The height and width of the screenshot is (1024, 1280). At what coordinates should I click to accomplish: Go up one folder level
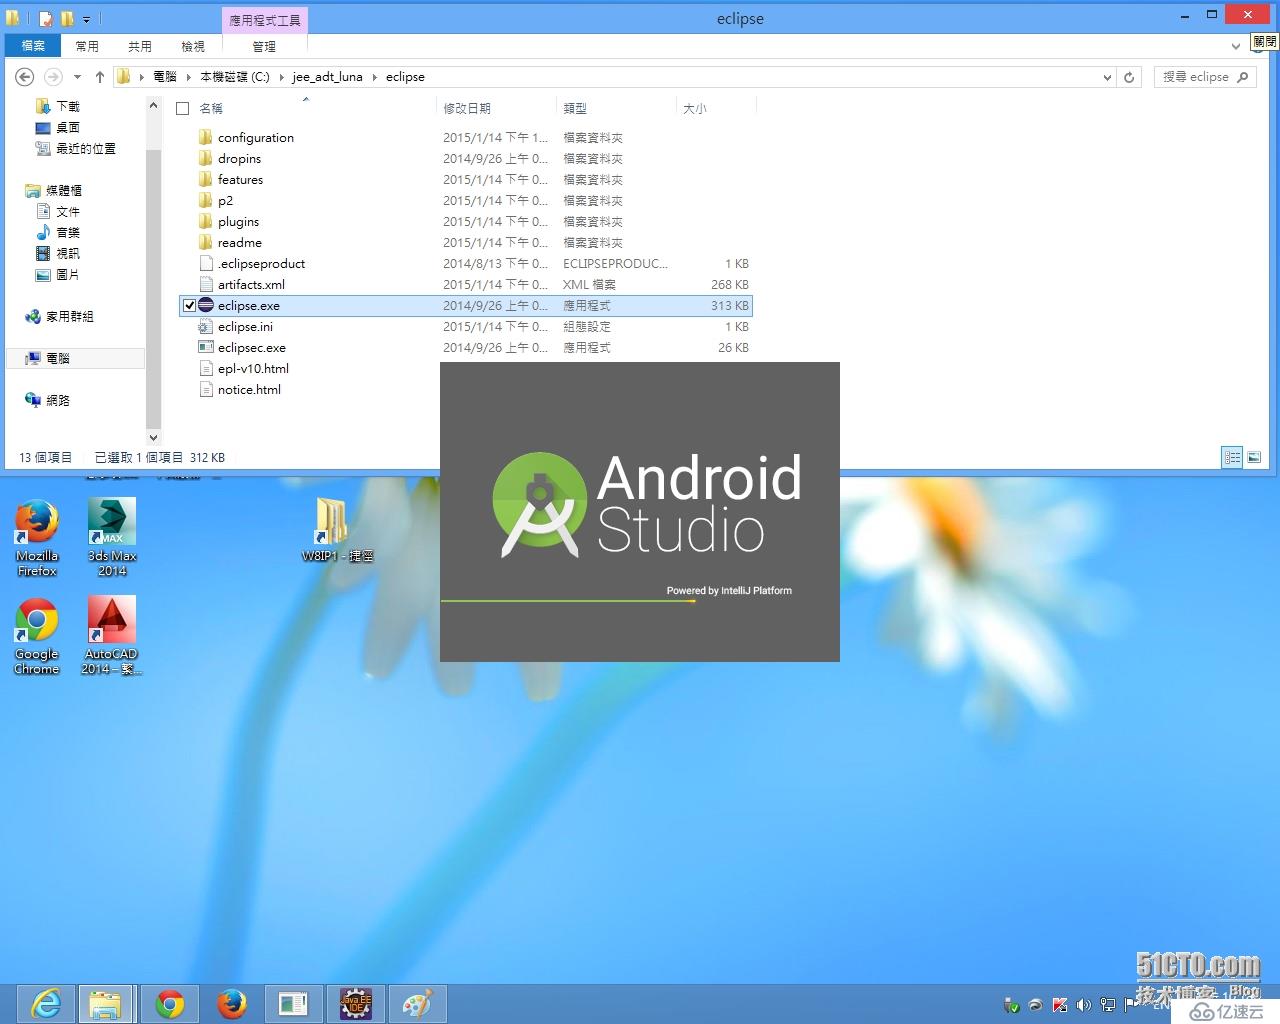coord(99,77)
